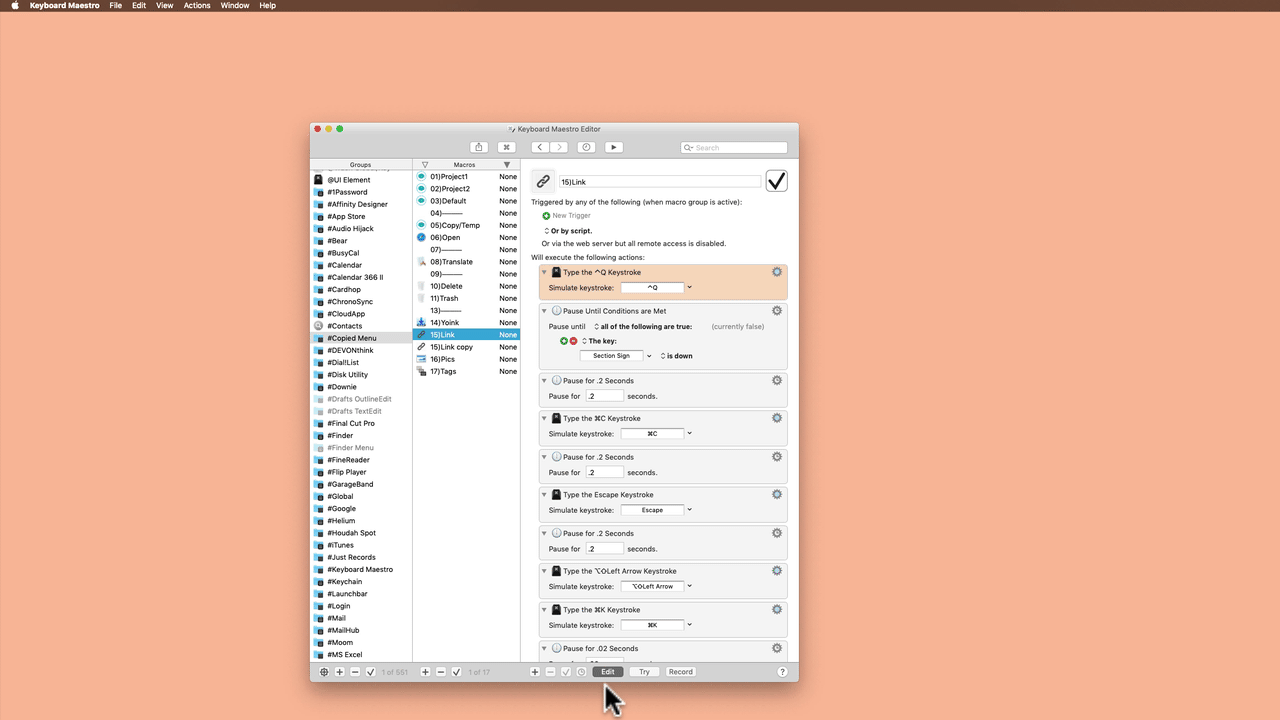Go forward with the right arrow toolbar button
The height and width of the screenshot is (720, 1280).
(559, 147)
